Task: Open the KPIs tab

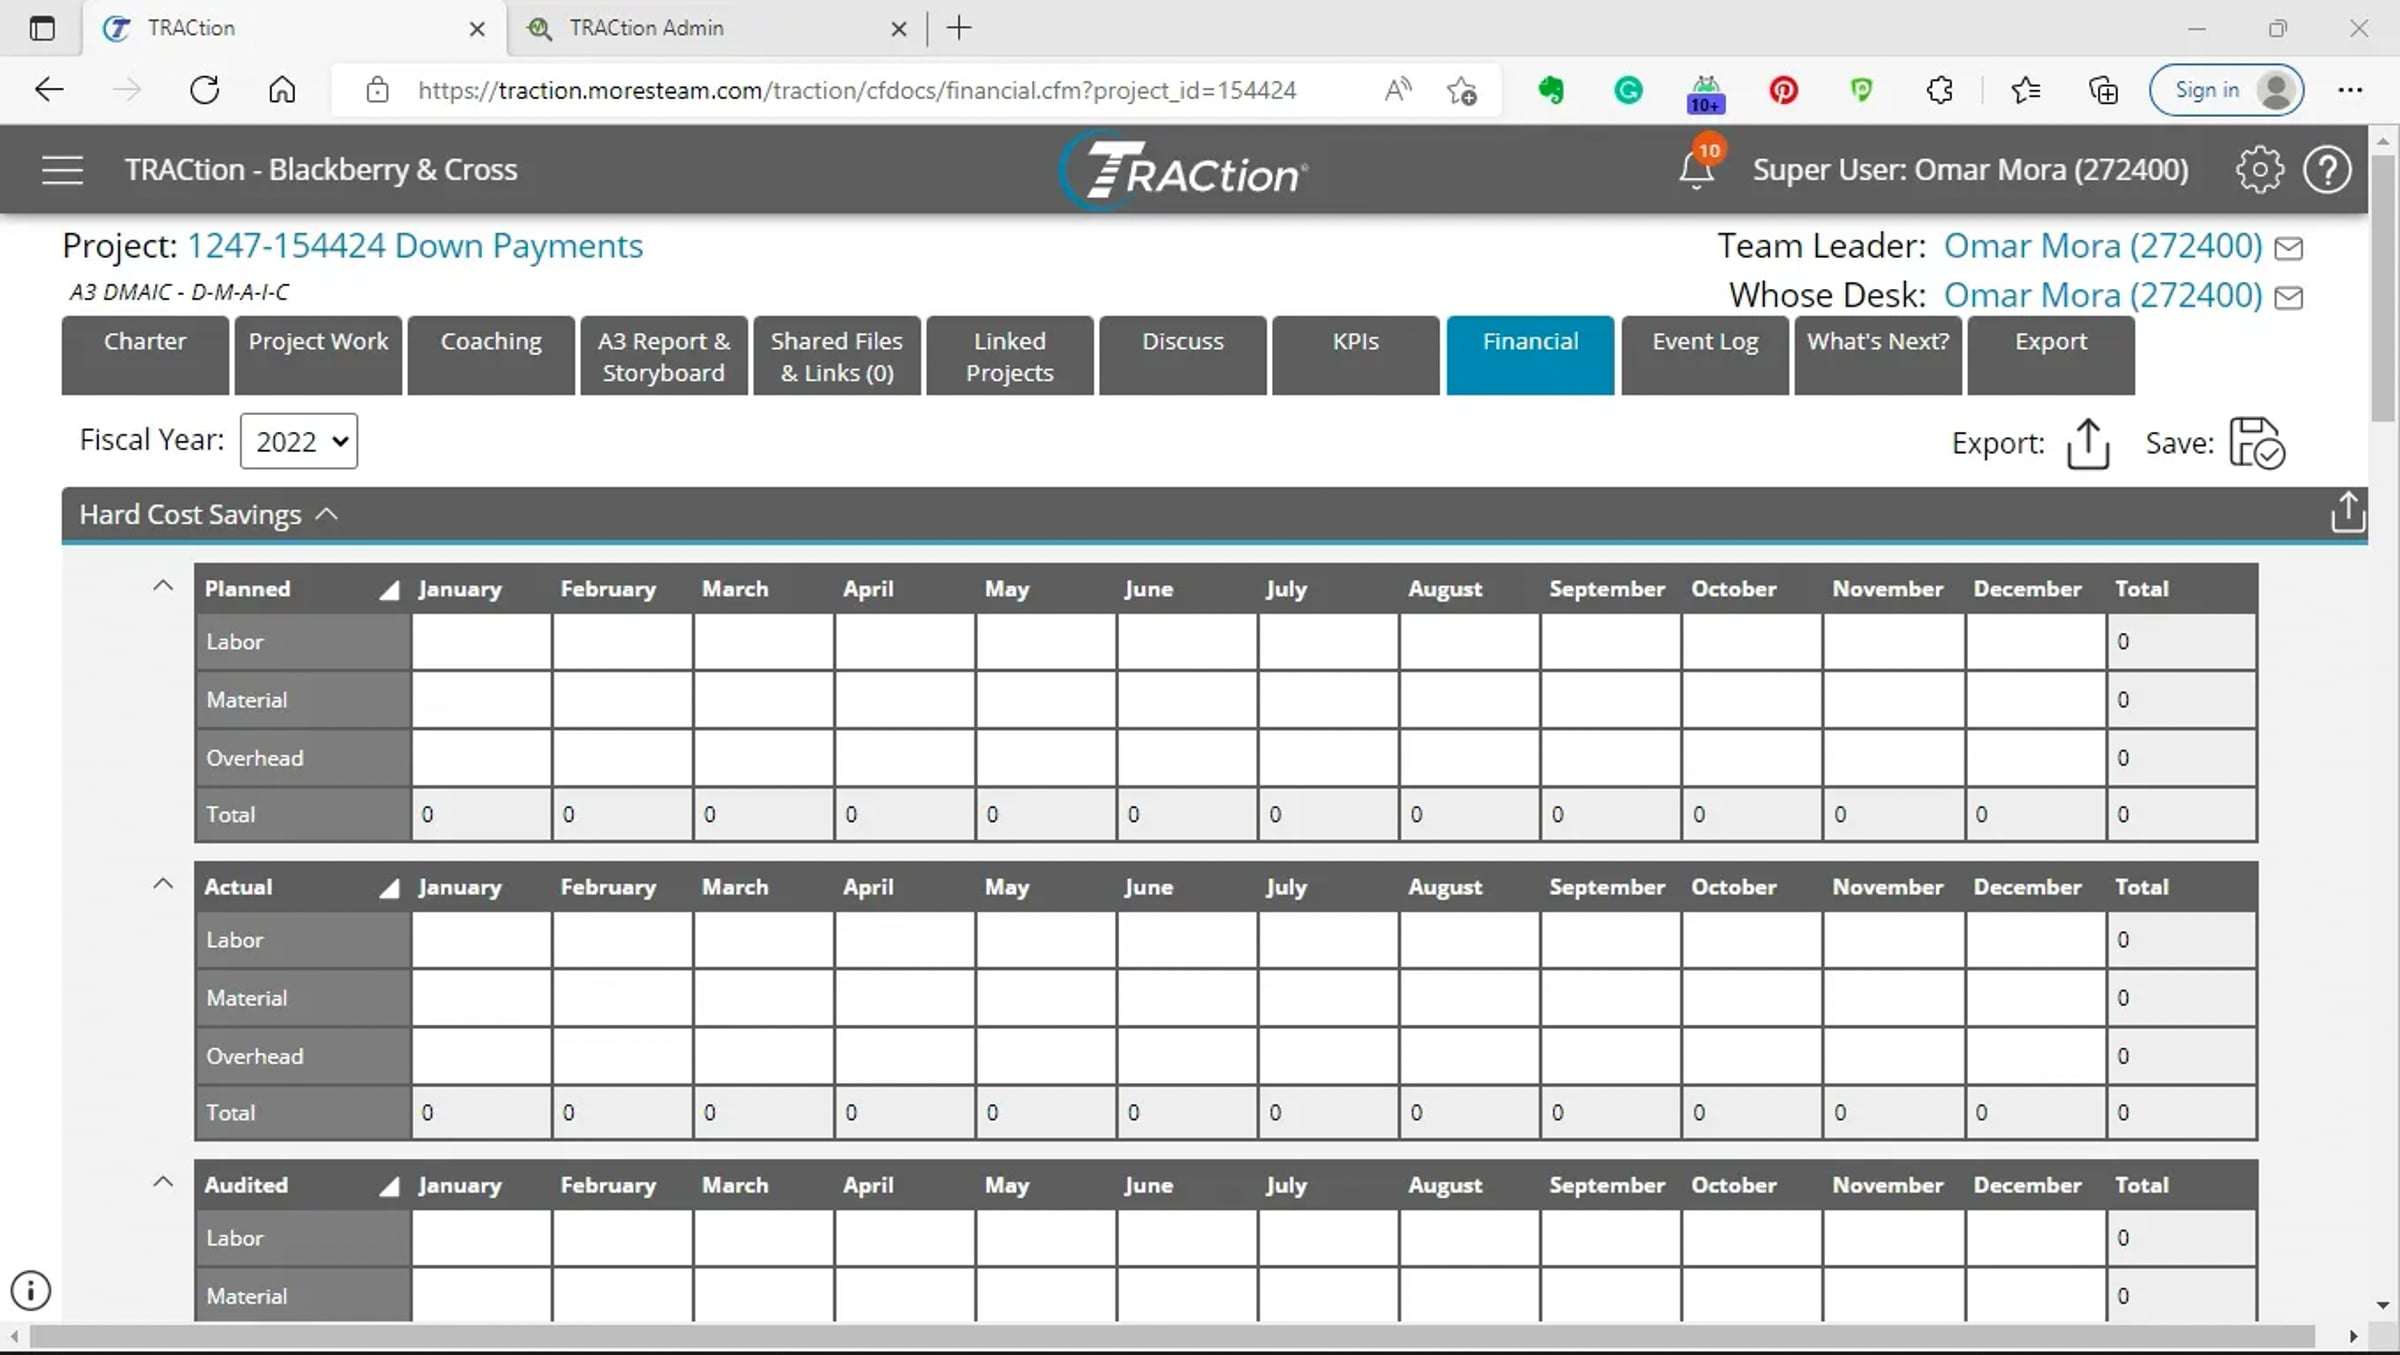Action: (x=1355, y=355)
